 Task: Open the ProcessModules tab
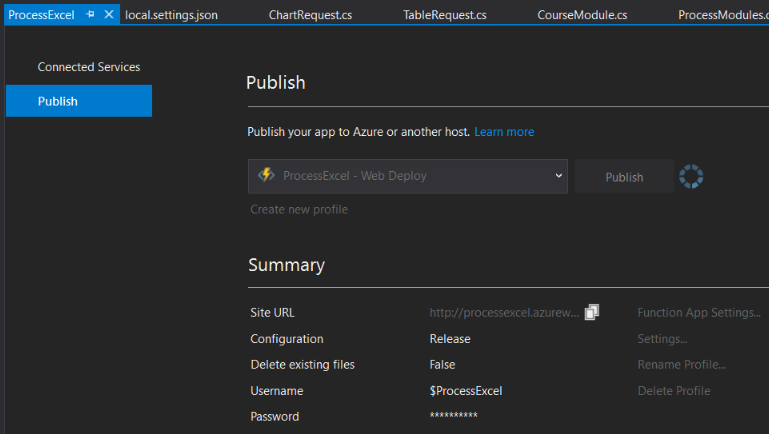[x=723, y=15]
